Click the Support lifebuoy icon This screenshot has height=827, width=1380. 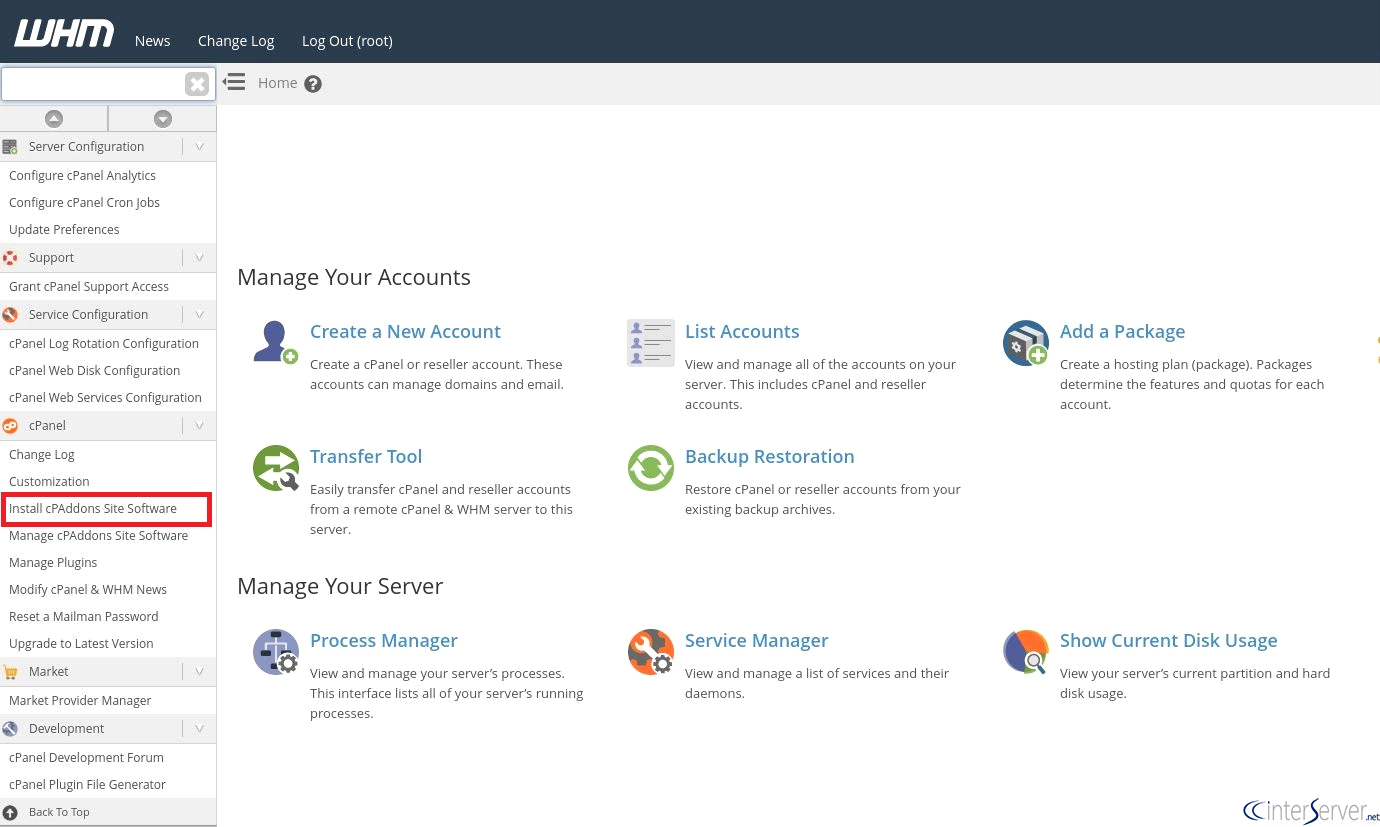tap(10, 258)
